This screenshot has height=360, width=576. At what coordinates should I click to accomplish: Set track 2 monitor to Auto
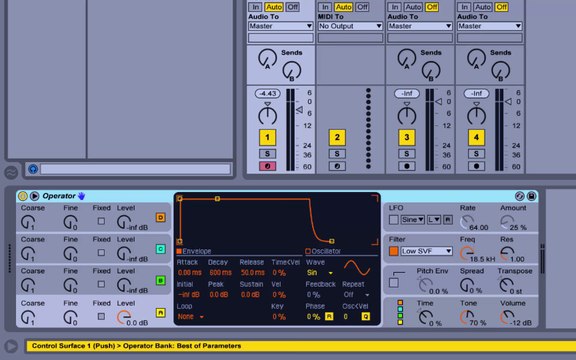(343, 7)
